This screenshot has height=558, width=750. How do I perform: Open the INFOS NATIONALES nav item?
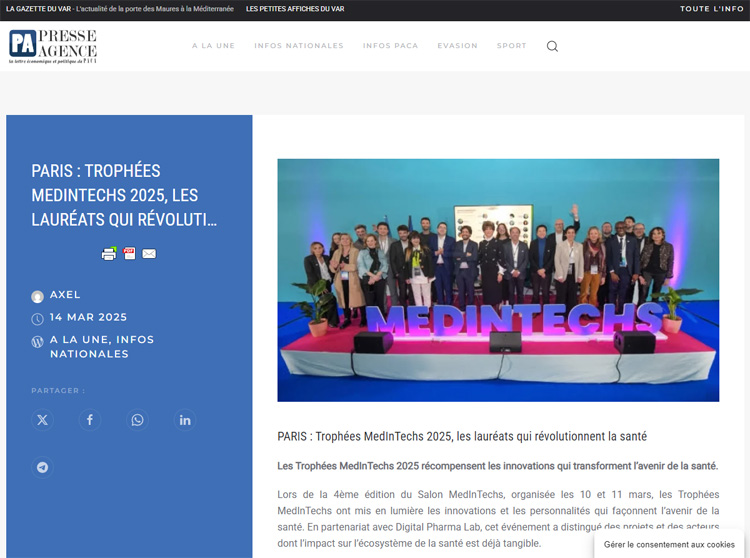point(298,46)
